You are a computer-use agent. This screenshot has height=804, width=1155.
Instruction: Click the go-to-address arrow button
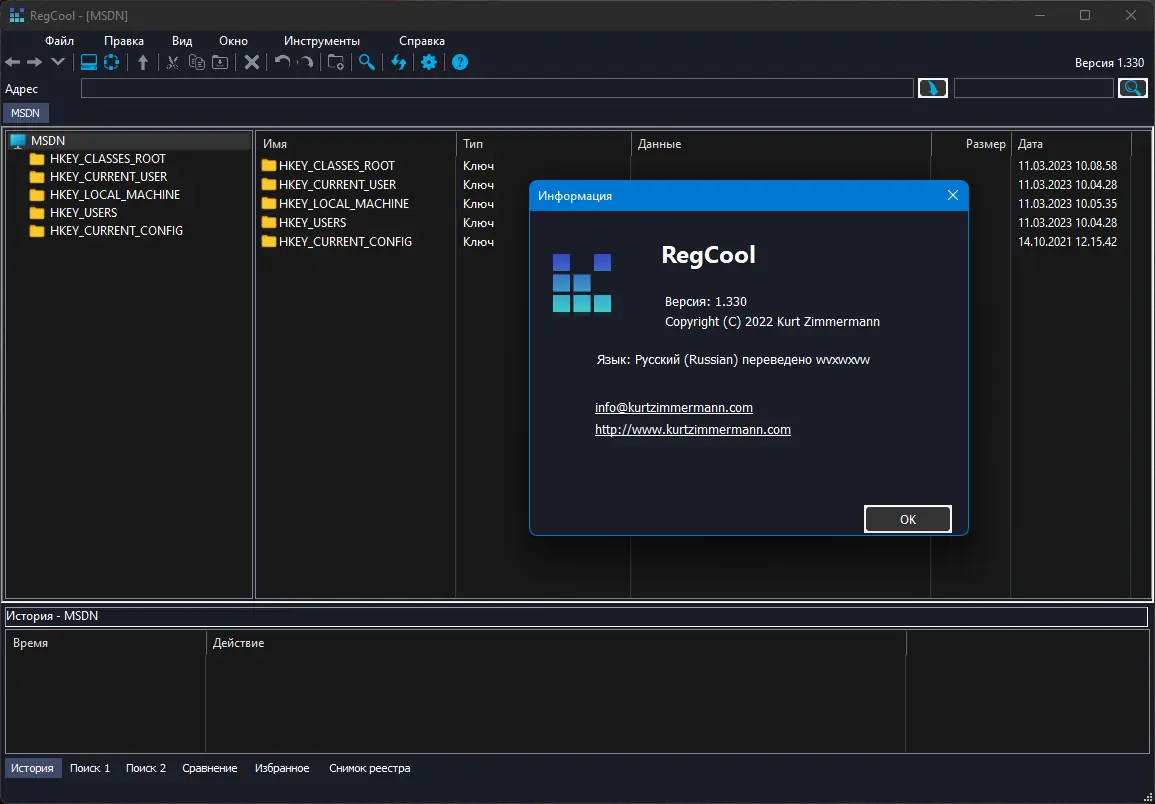tap(932, 88)
